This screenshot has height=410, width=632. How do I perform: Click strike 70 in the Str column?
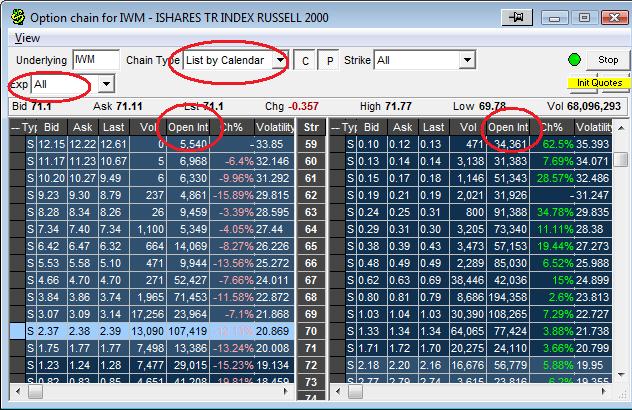point(311,331)
